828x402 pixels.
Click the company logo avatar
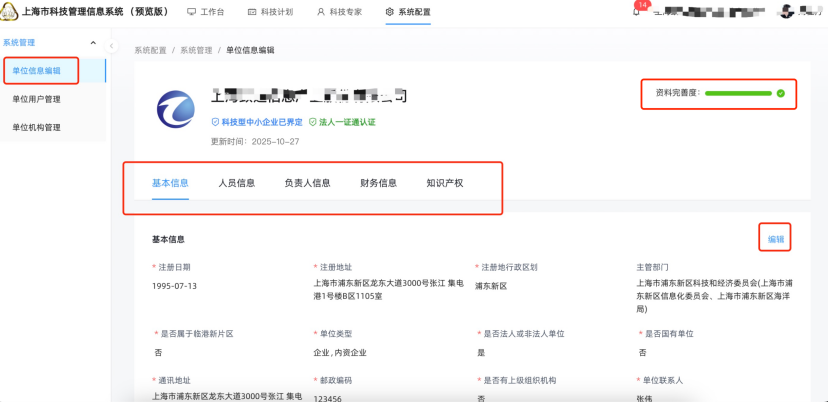pyautogui.click(x=177, y=109)
